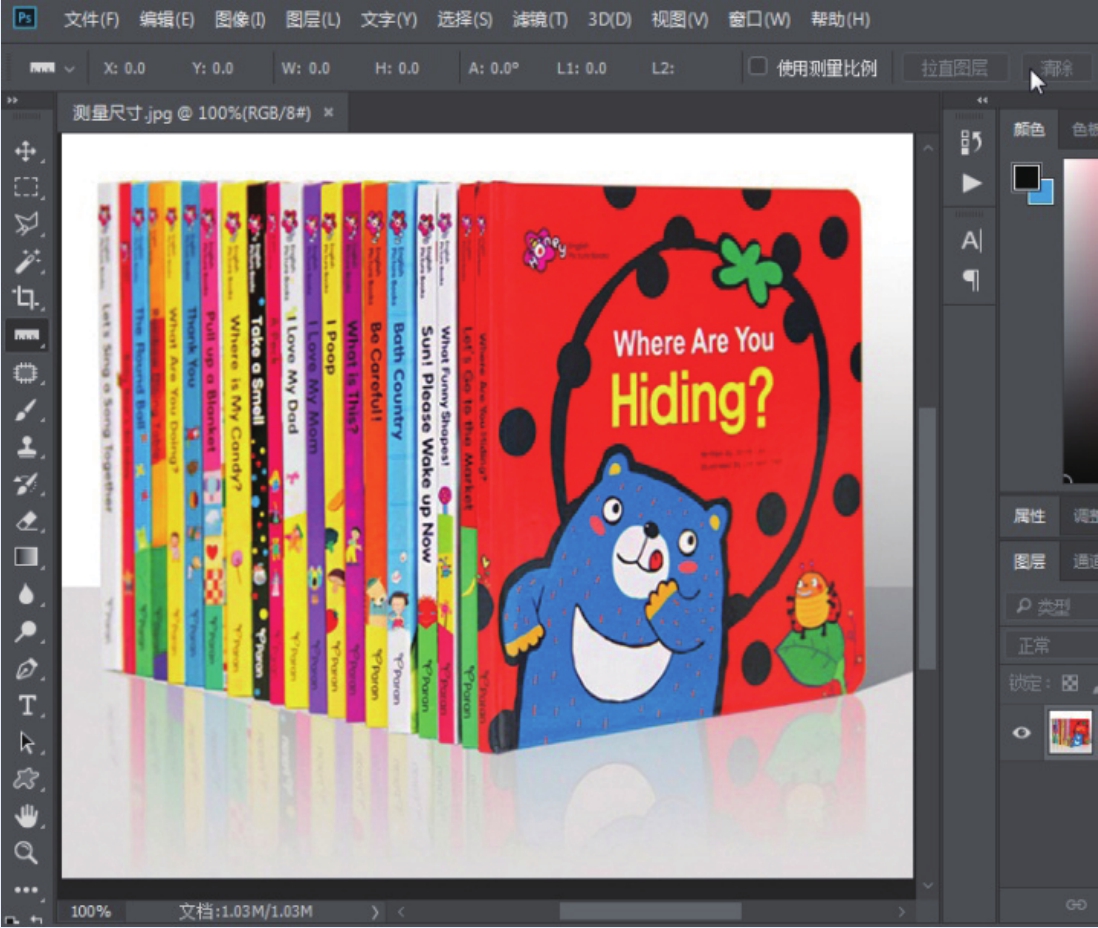The image size is (1098, 928).
Task: Select the Clone Stamp tool
Action: (x=26, y=446)
